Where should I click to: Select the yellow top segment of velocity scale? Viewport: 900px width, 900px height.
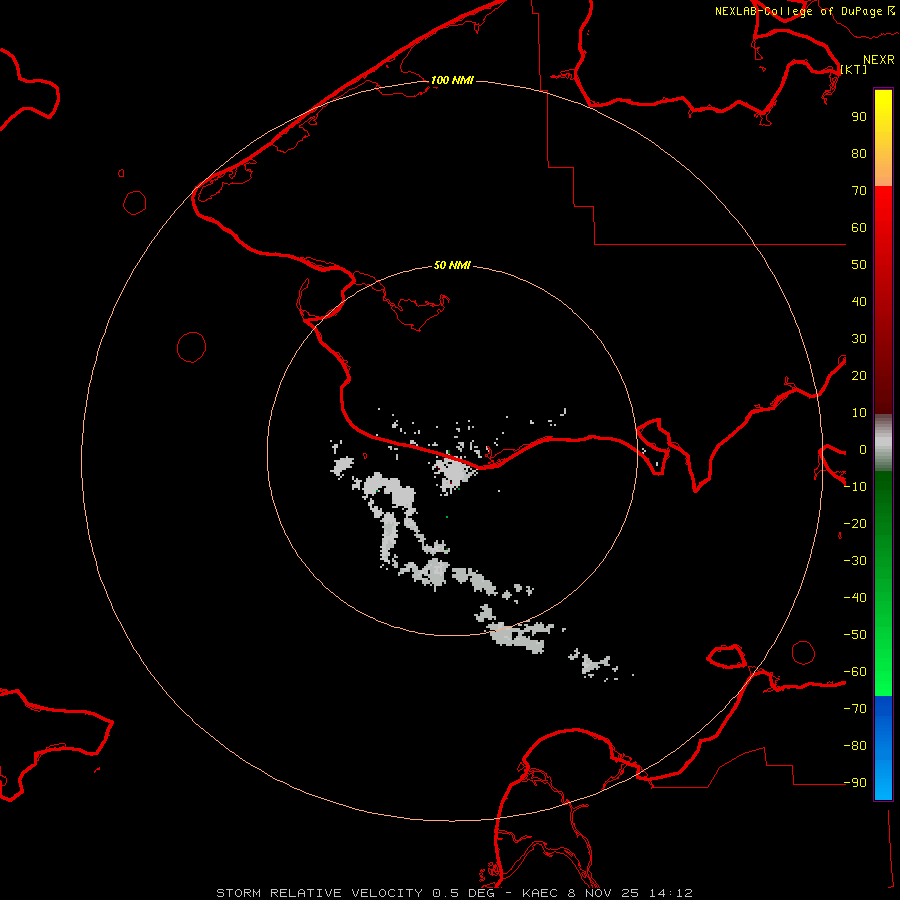[883, 138]
